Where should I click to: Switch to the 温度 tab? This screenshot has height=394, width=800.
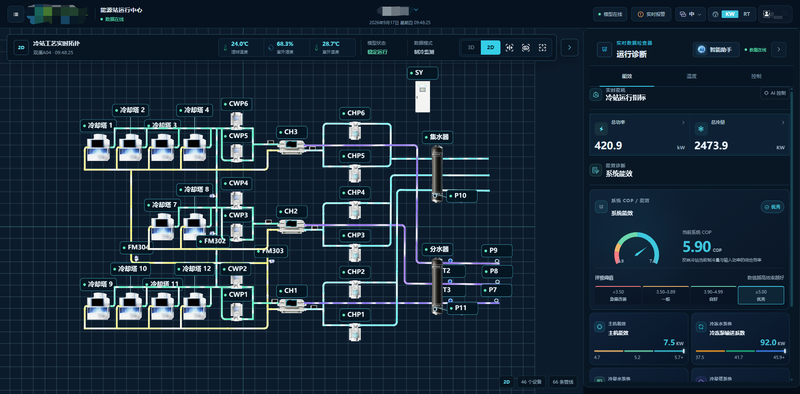coord(691,76)
